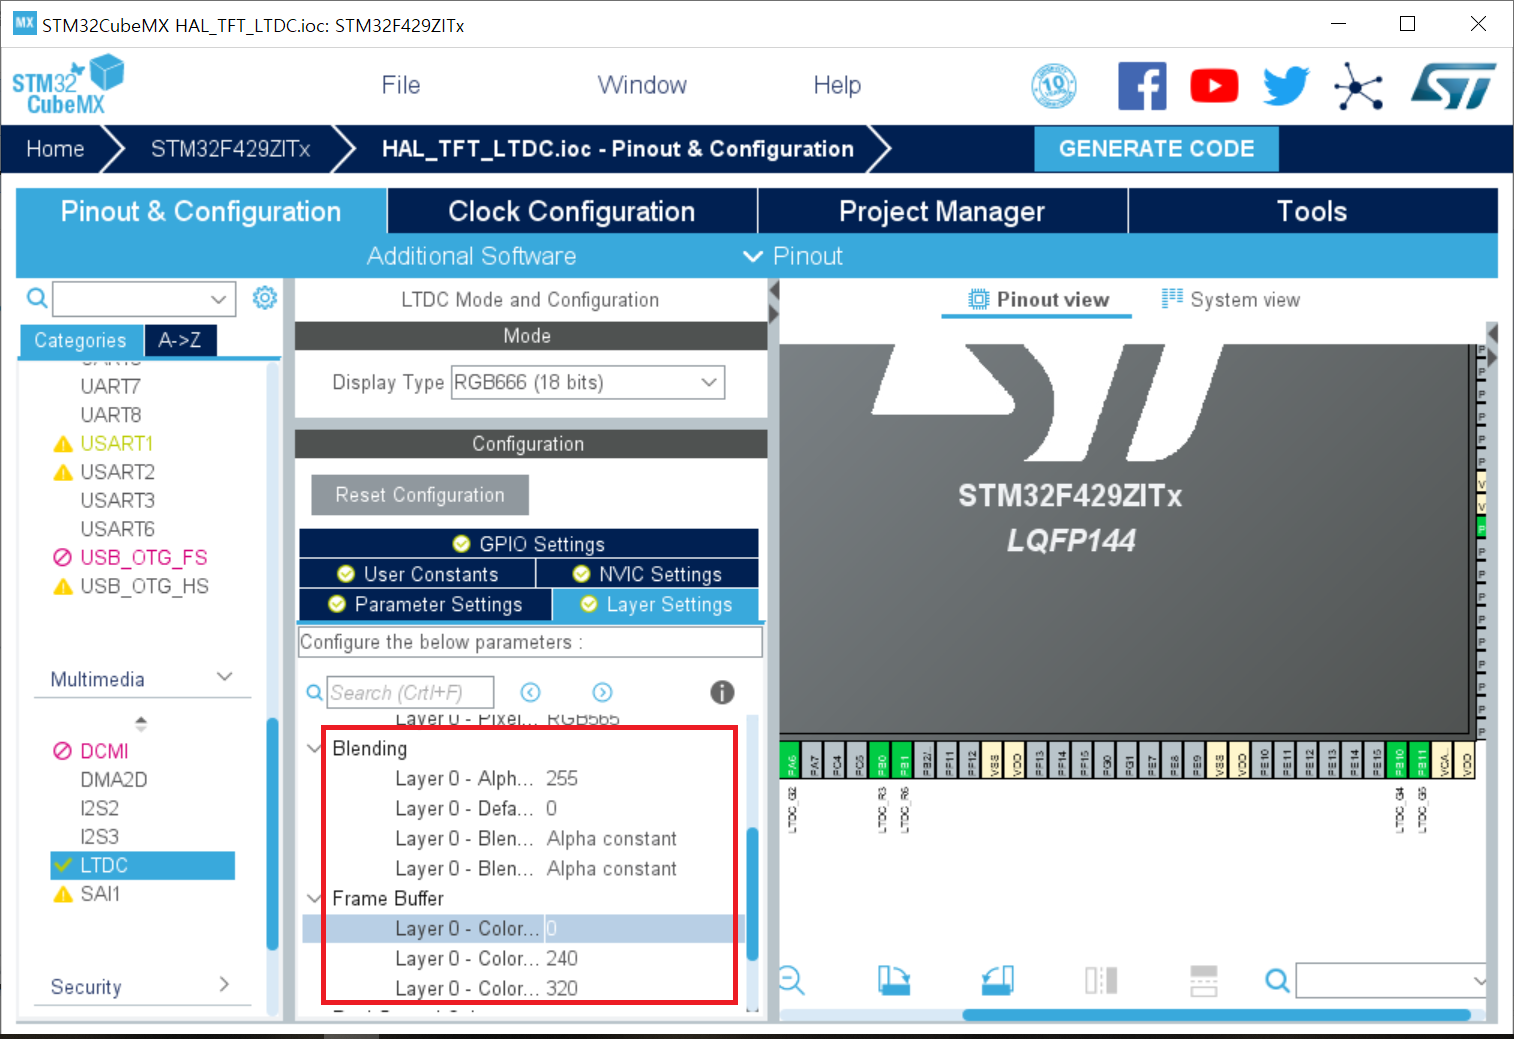1514x1039 pixels.
Task: Select the Layer Settings tab
Action: point(656,604)
